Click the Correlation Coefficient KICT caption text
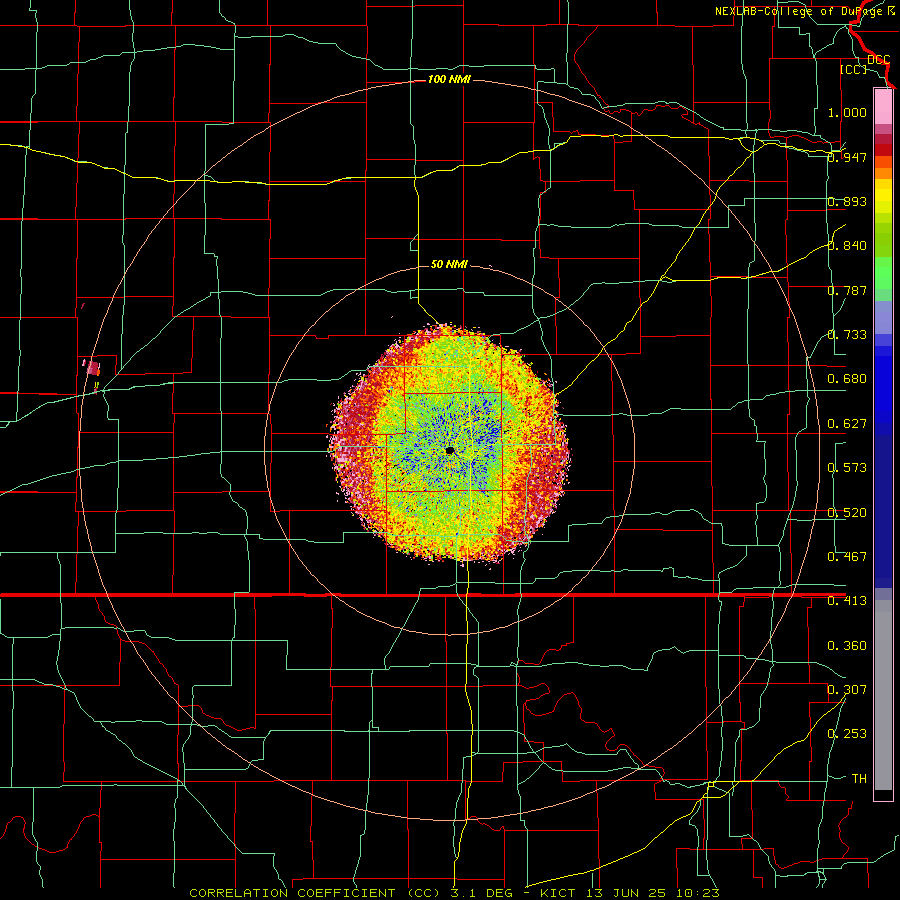This screenshot has height=900, width=900. click(454, 893)
